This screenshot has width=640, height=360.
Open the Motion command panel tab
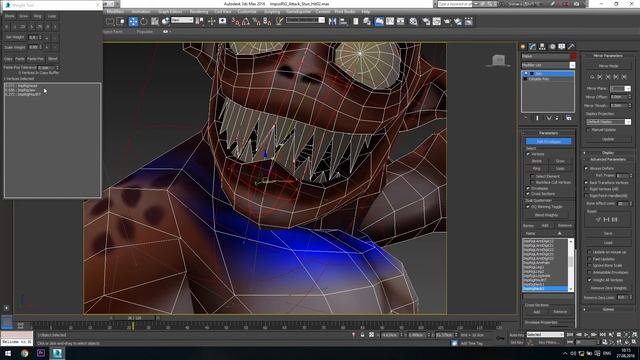coord(552,47)
